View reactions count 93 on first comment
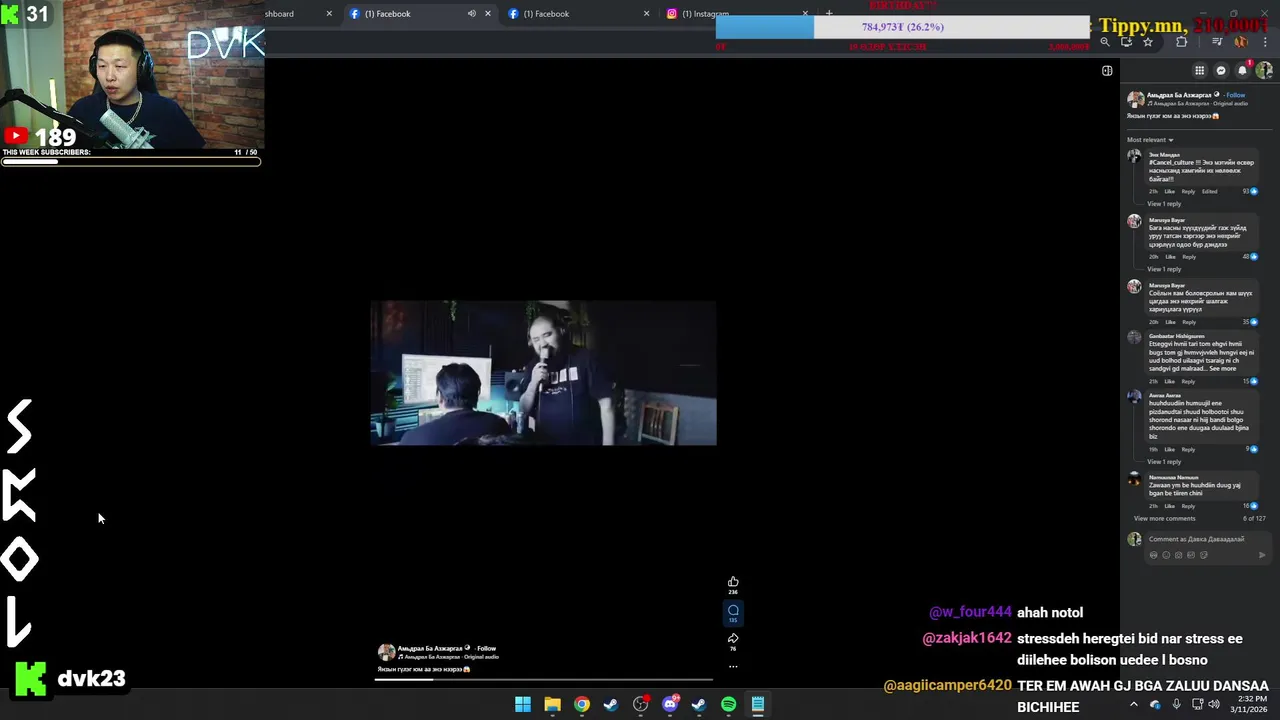This screenshot has width=1280, height=720. [x=1250, y=191]
